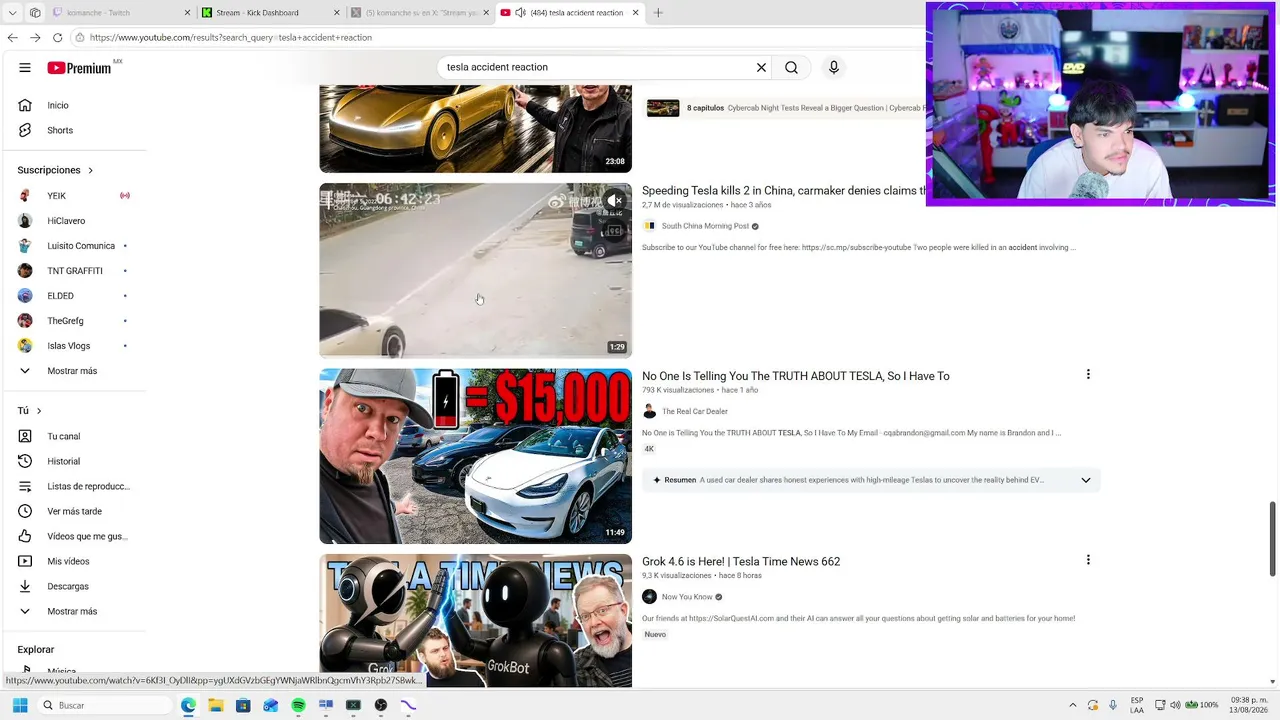Open the YouTube hamburger guide menu
This screenshot has width=1280, height=720.
click(25, 68)
